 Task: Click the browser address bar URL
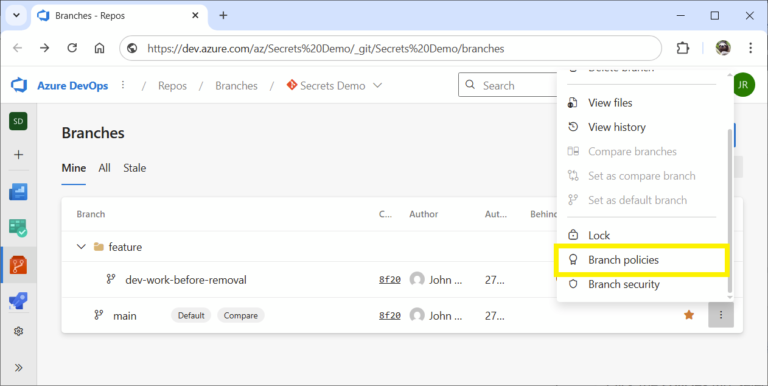(x=326, y=48)
